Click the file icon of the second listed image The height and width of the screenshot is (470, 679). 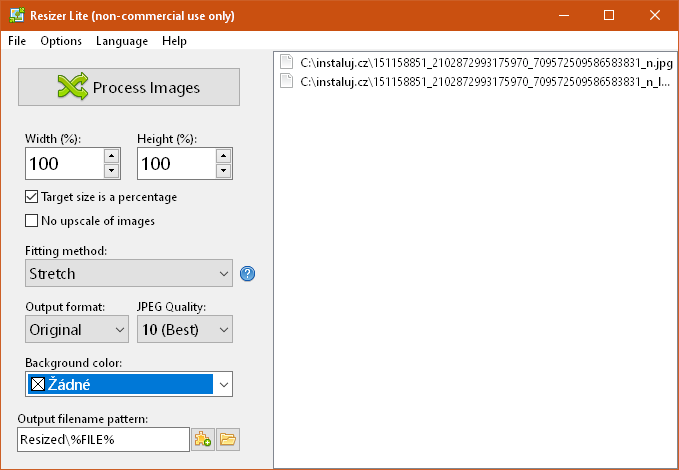tap(287, 82)
